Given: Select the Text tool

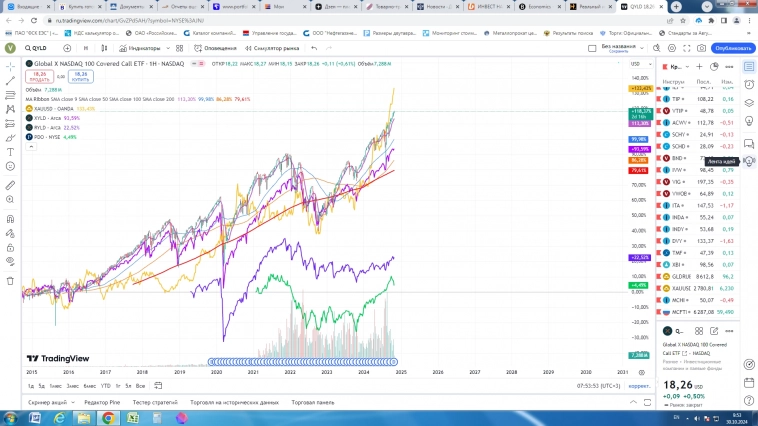Looking at the screenshot, I should (x=10, y=152).
